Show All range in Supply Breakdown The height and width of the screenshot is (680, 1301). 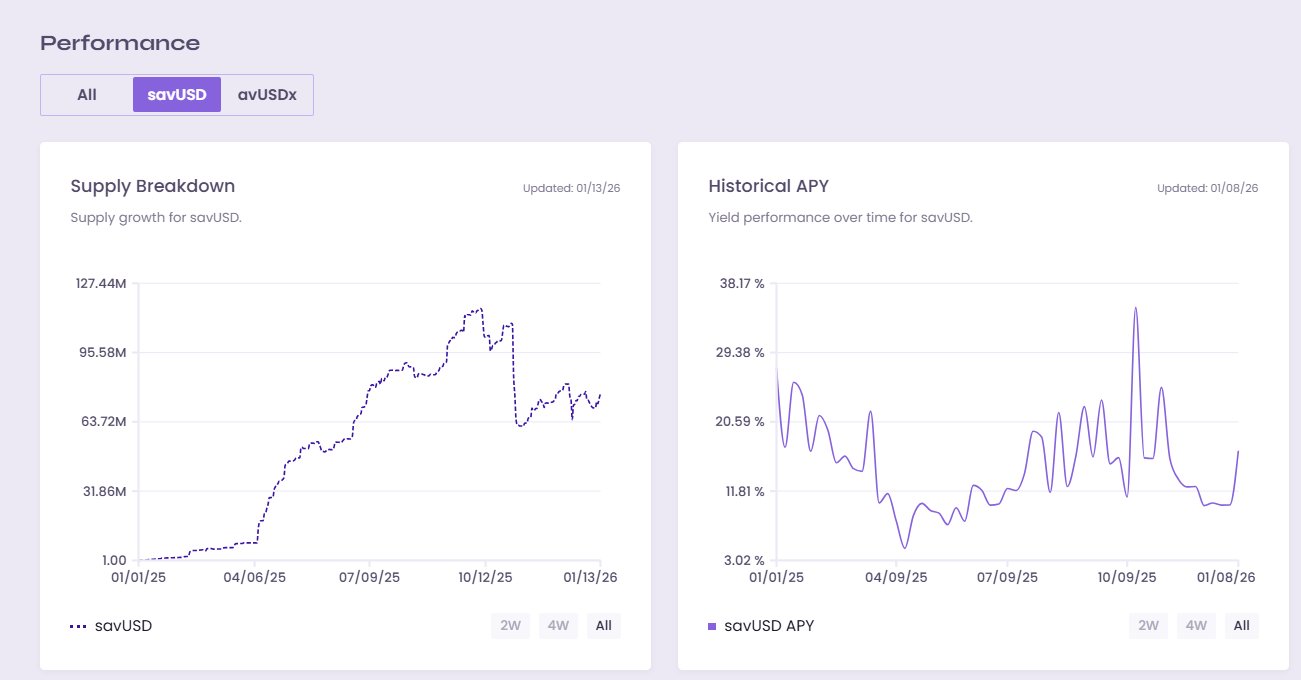(603, 626)
